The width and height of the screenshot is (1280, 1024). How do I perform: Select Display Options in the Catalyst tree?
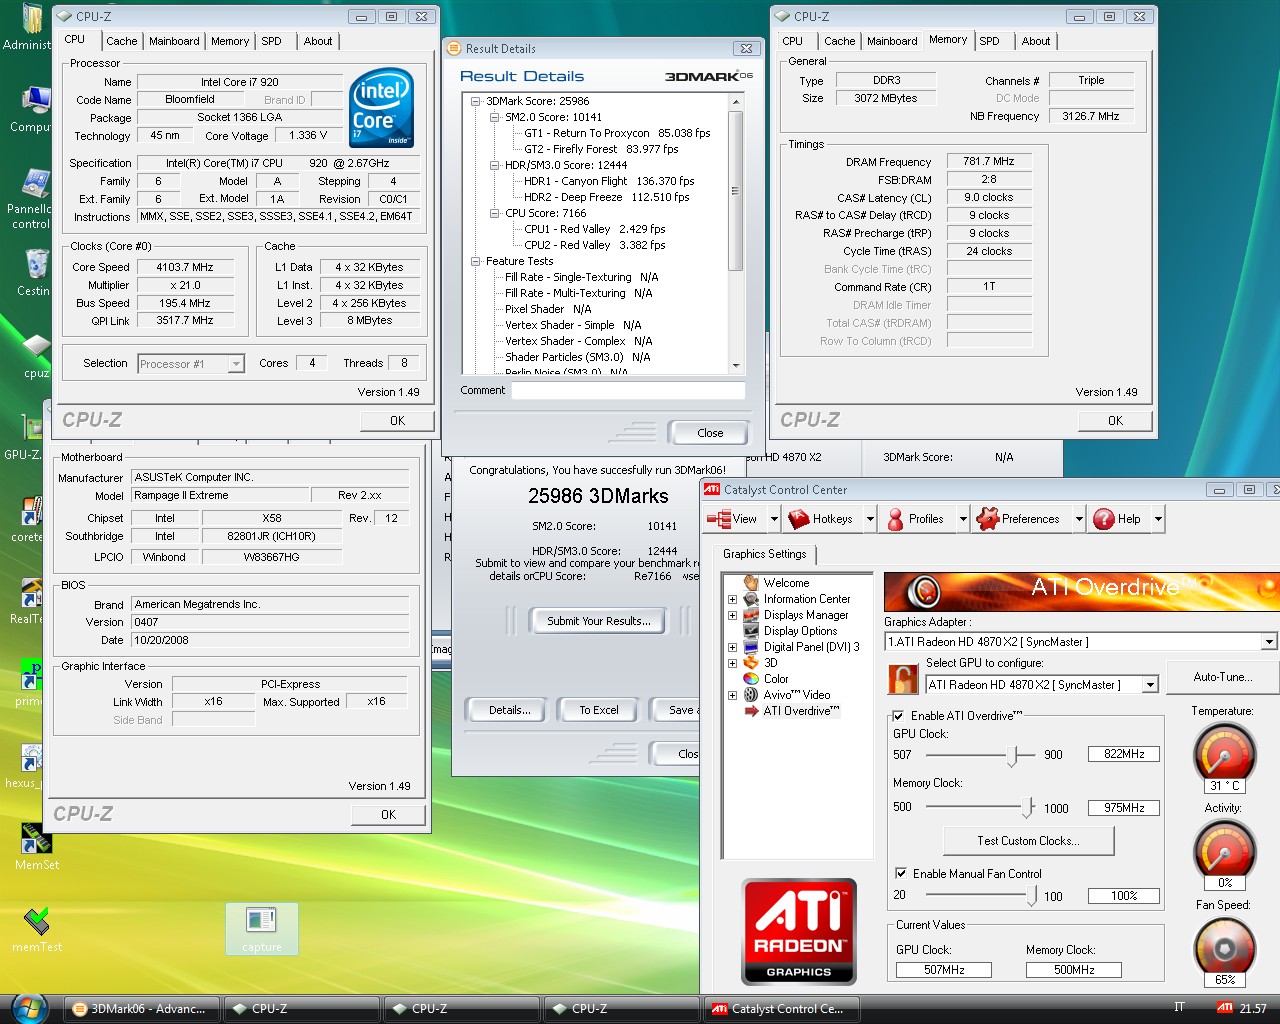tap(800, 631)
